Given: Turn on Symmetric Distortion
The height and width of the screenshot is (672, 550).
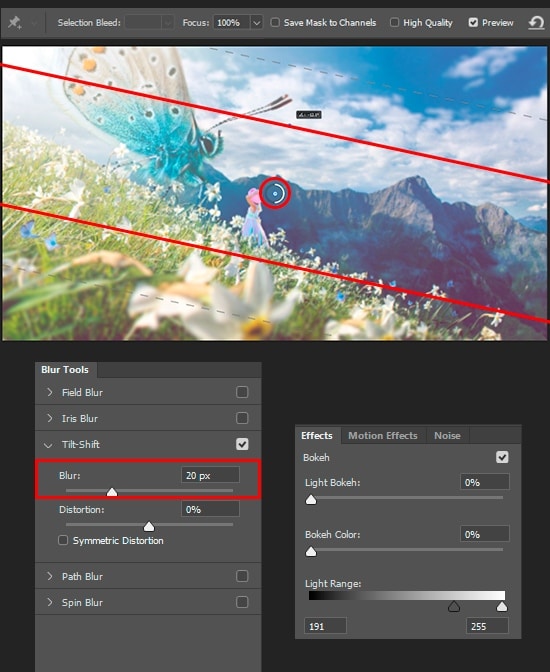Looking at the screenshot, I should pyautogui.click(x=63, y=540).
